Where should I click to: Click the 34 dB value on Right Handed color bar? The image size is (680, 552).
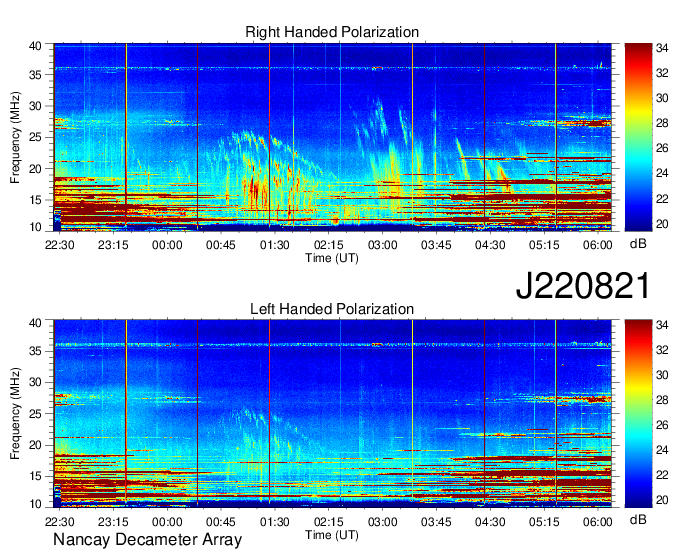[662, 48]
